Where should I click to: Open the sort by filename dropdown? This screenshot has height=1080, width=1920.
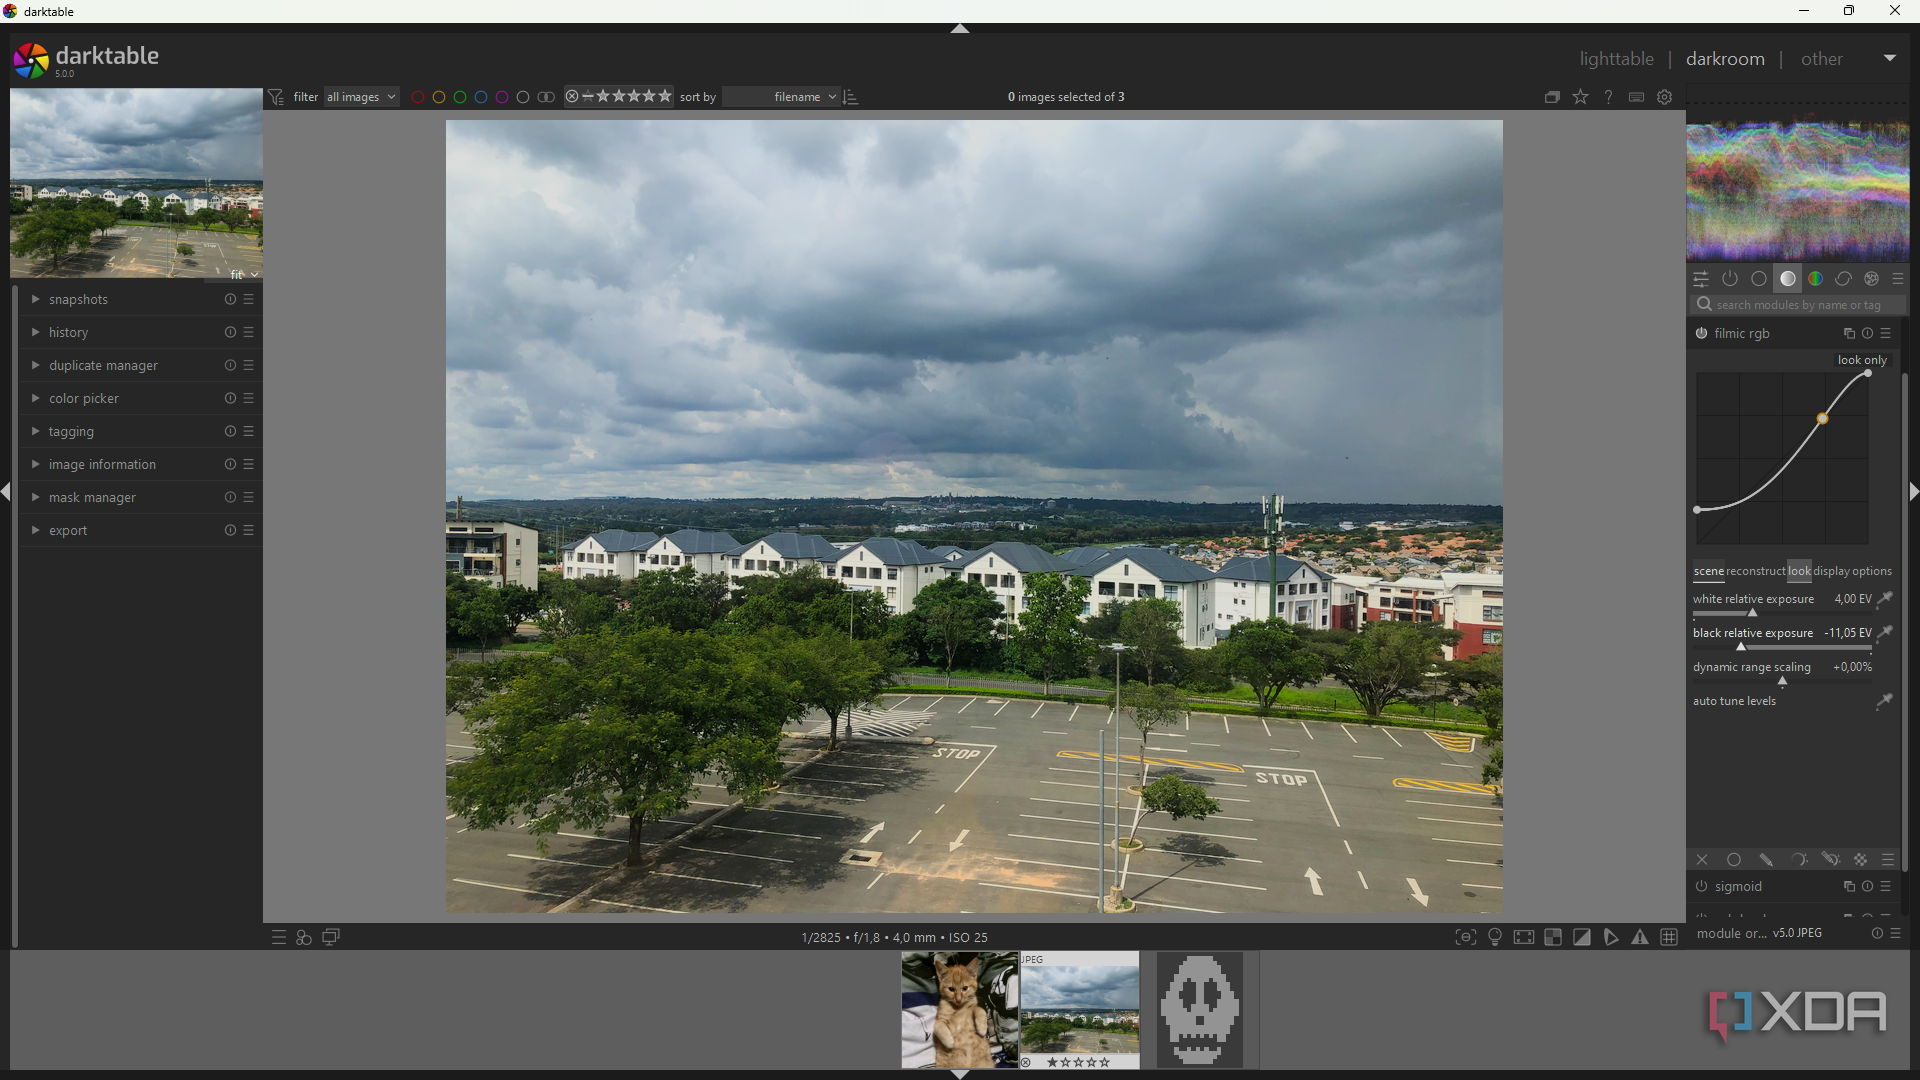tap(781, 97)
